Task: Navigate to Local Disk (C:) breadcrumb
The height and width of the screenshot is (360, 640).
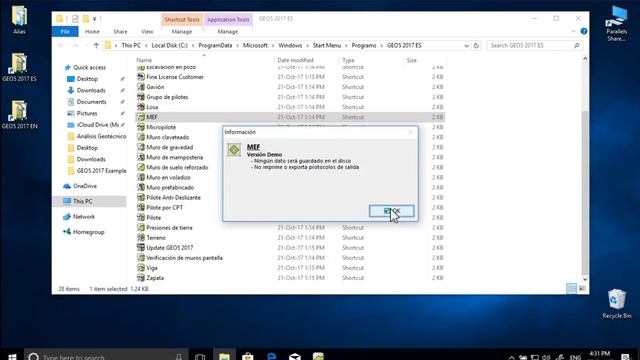Action: [169, 45]
